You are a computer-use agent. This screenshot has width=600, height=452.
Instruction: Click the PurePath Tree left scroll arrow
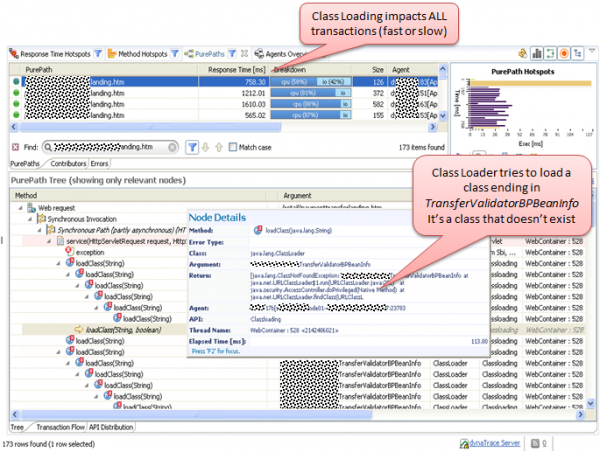click(x=15, y=414)
